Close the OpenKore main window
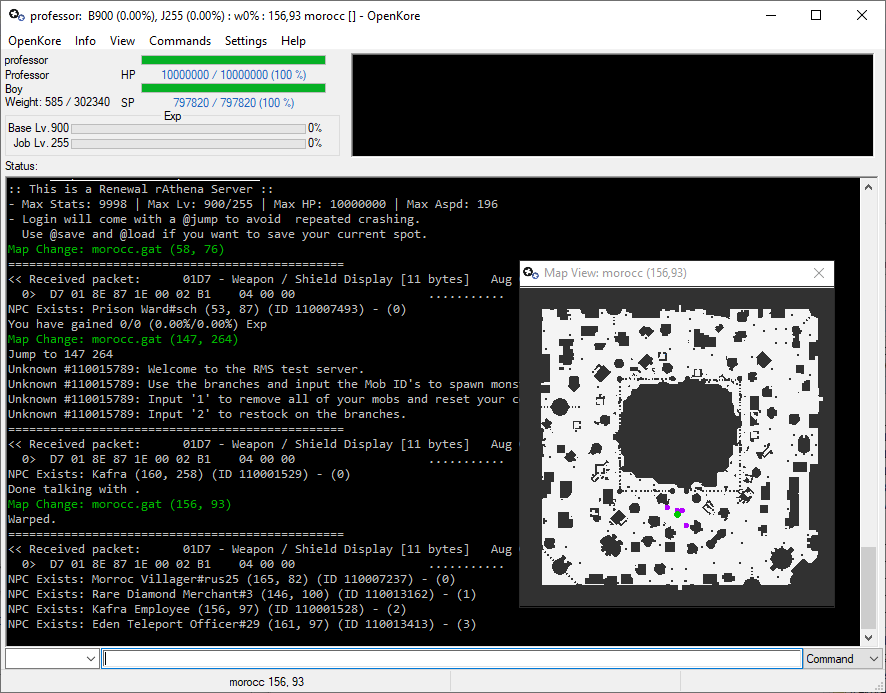 [x=862, y=15]
